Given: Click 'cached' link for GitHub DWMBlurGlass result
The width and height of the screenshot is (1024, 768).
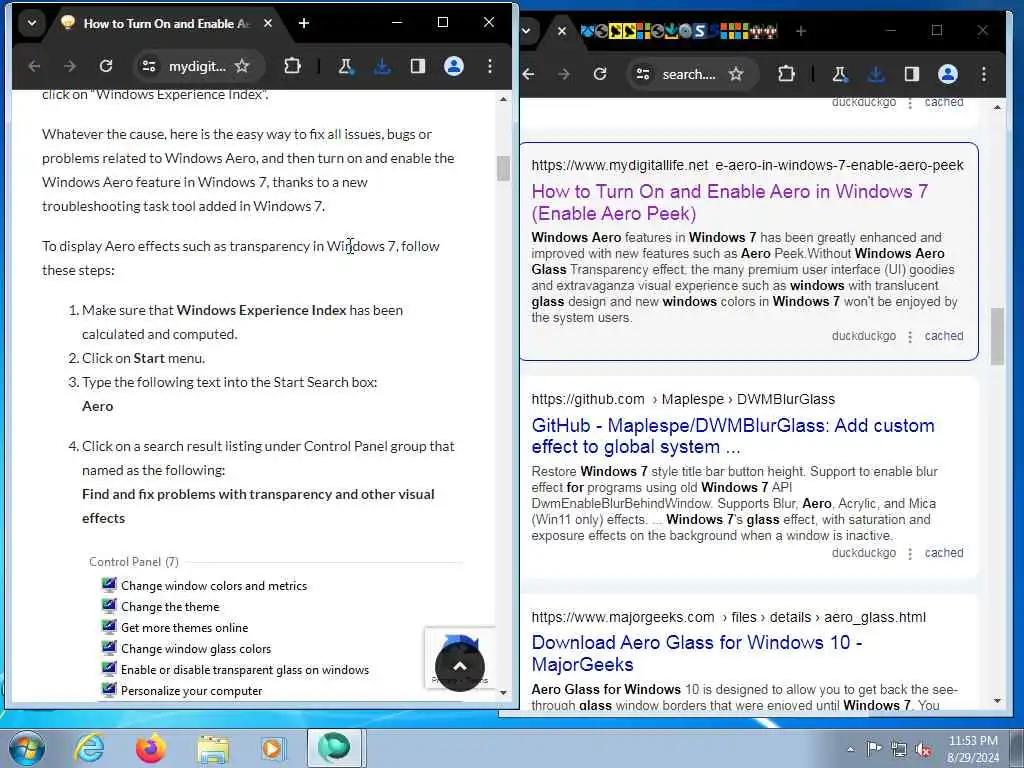Looking at the screenshot, I should pos(944,552).
